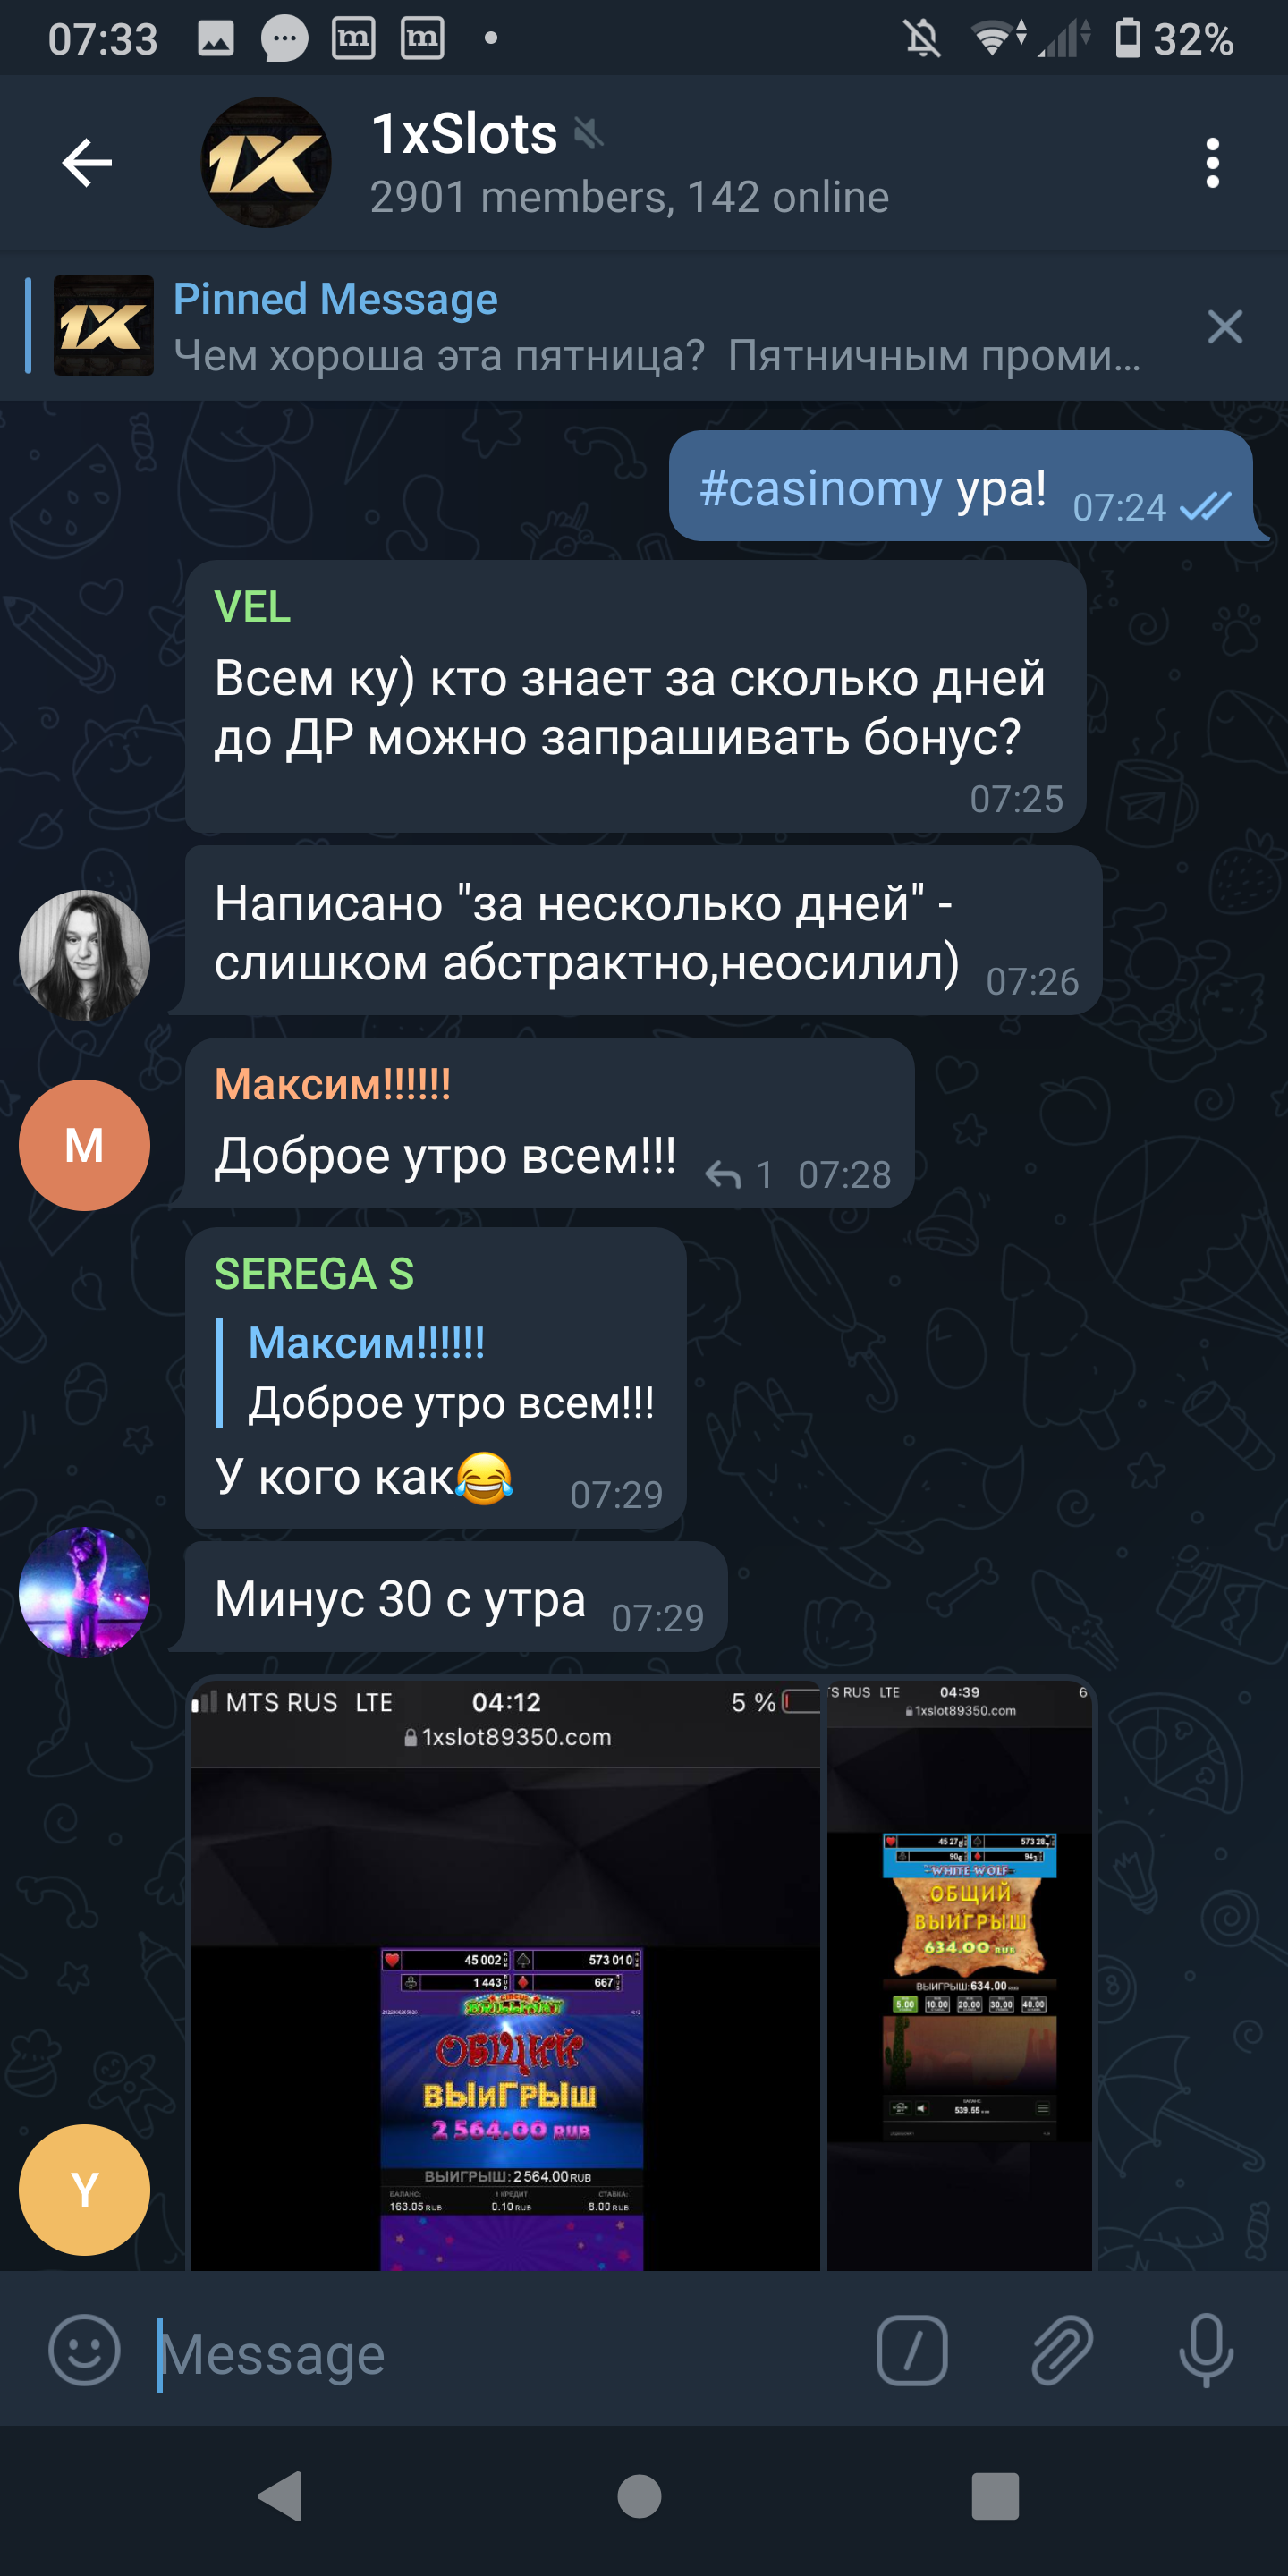The image size is (1288, 2576).
Task: Tap the microphone voice message icon
Action: point(1206,2351)
